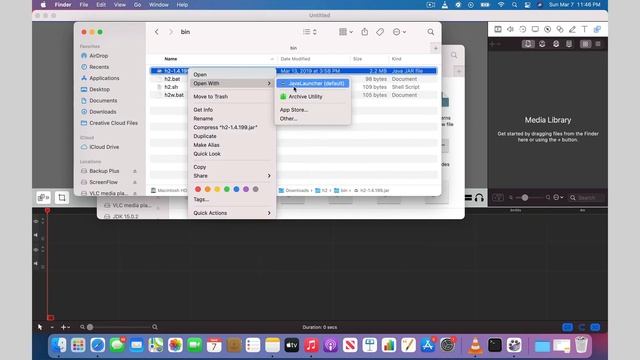Open Safari from the Dock
This screenshot has height=360, width=640.
(x=98, y=345)
